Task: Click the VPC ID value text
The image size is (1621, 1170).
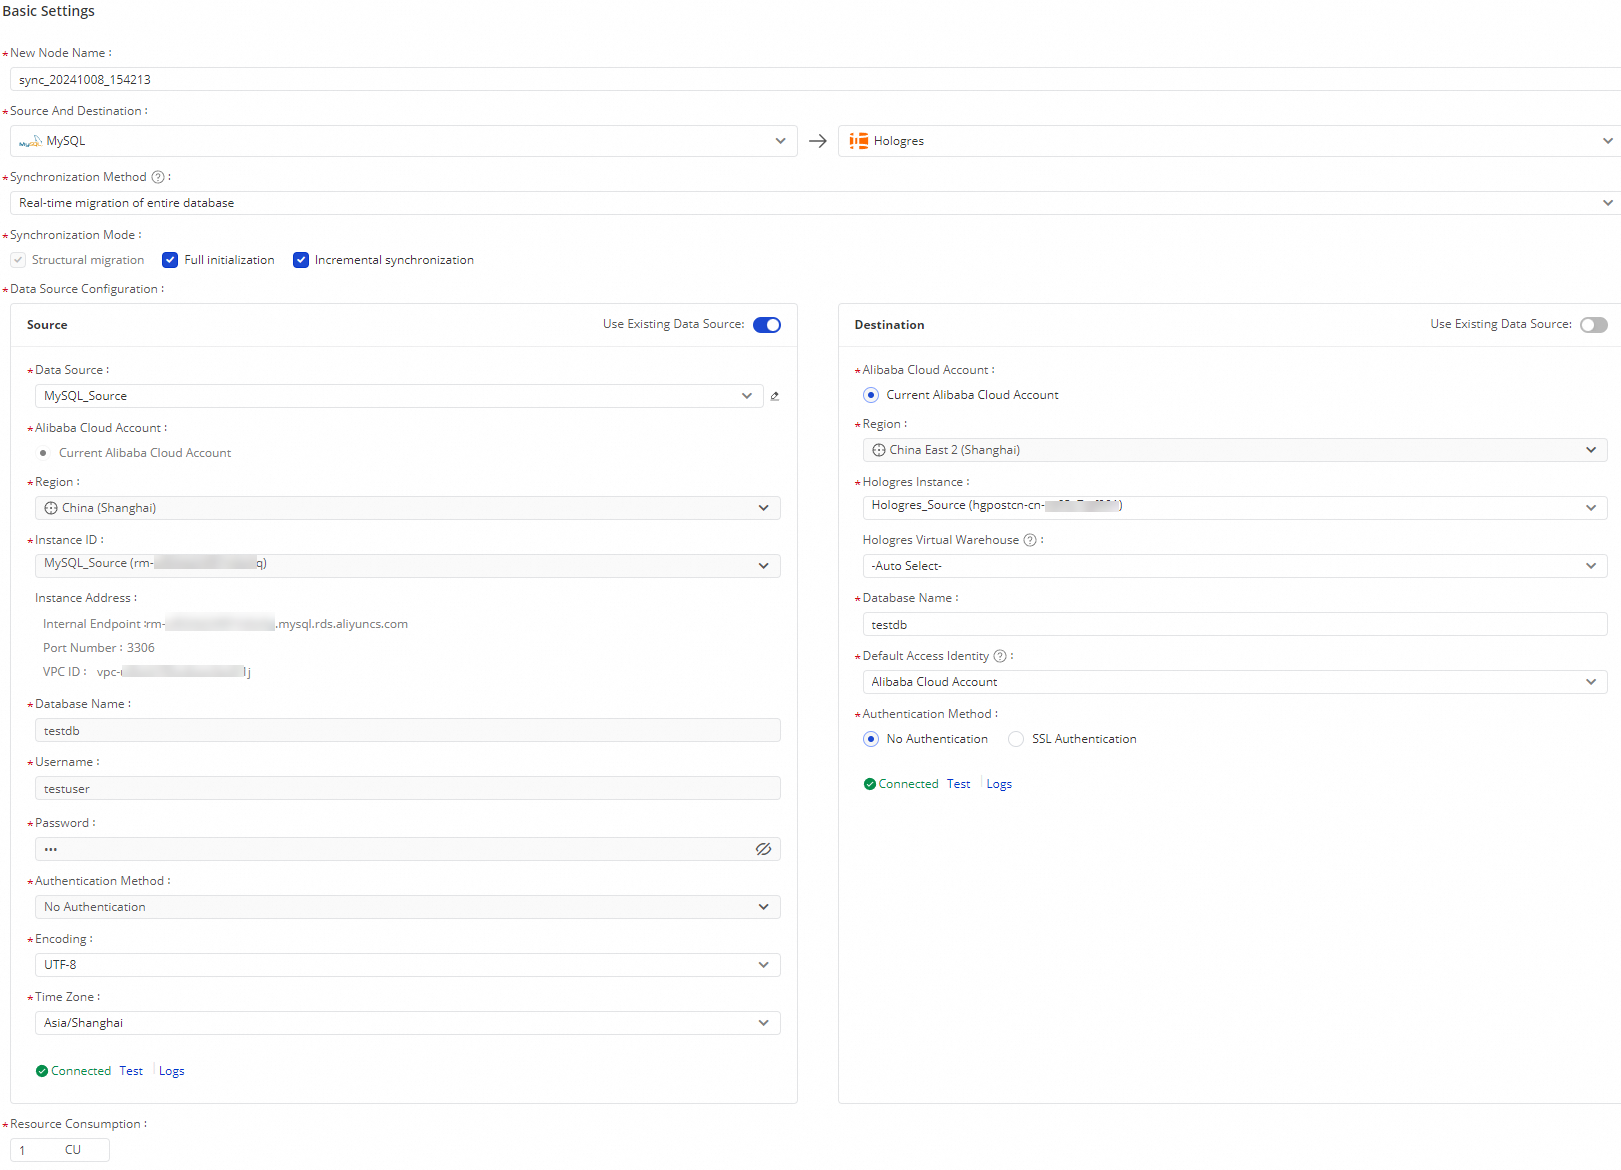Action: 174,672
